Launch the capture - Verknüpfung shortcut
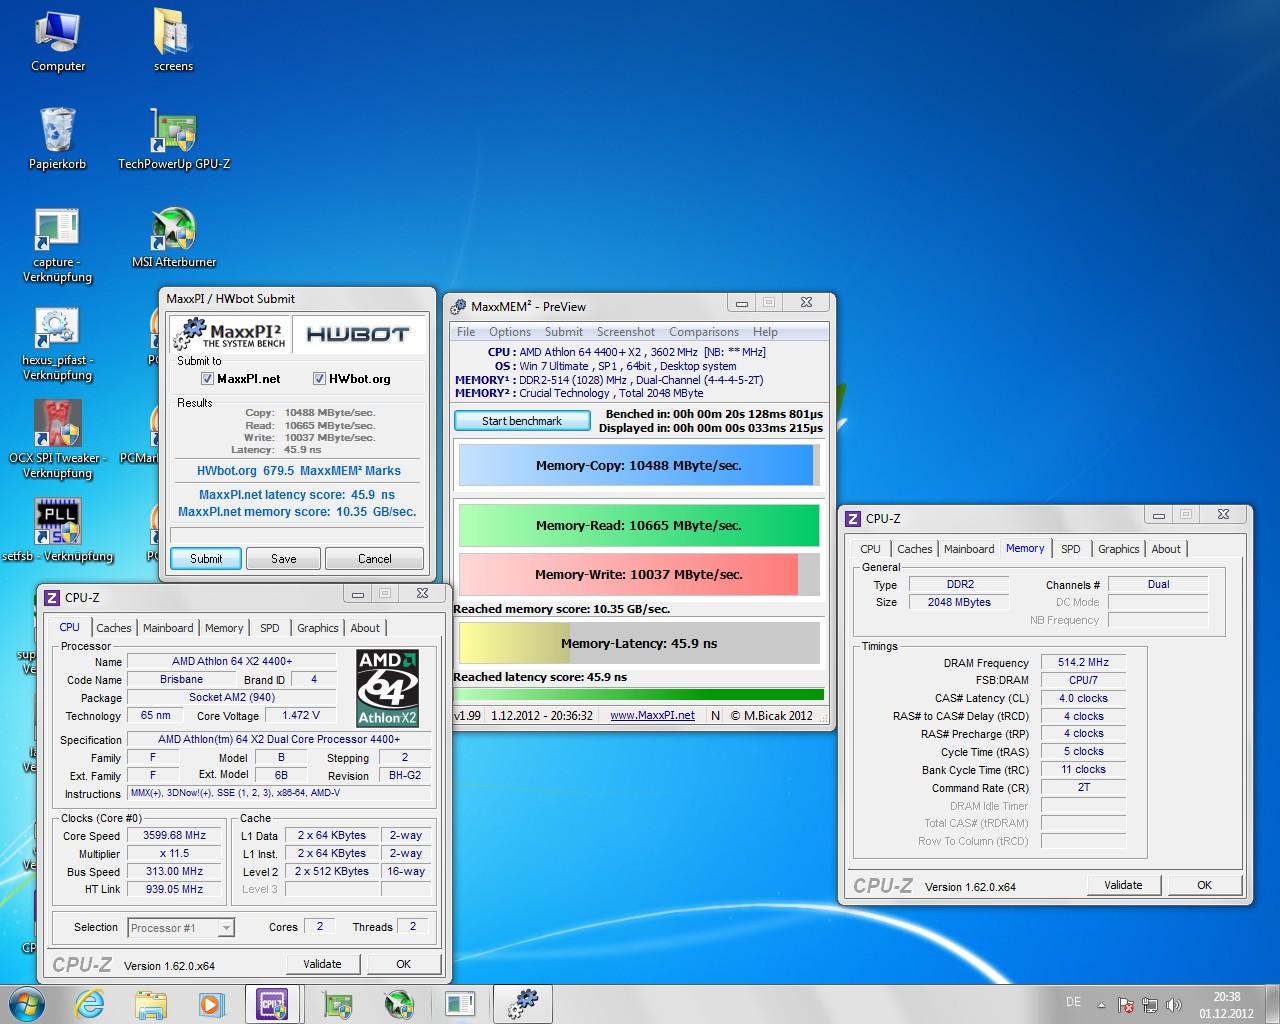The image size is (1280, 1024). pyautogui.click(x=58, y=246)
